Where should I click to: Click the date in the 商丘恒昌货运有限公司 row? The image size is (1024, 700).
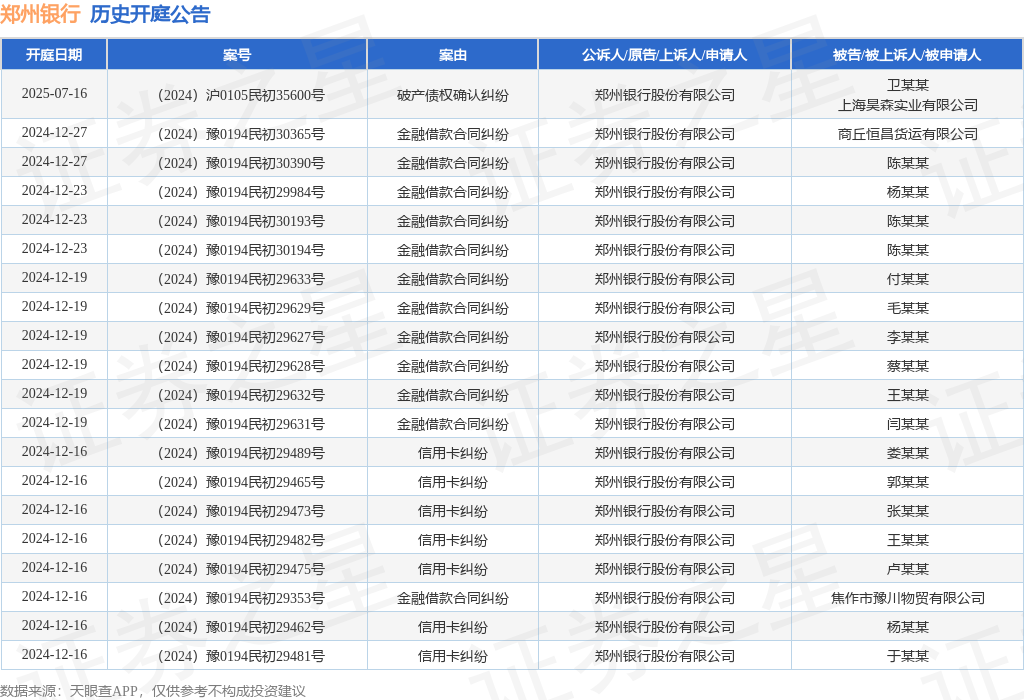54,133
